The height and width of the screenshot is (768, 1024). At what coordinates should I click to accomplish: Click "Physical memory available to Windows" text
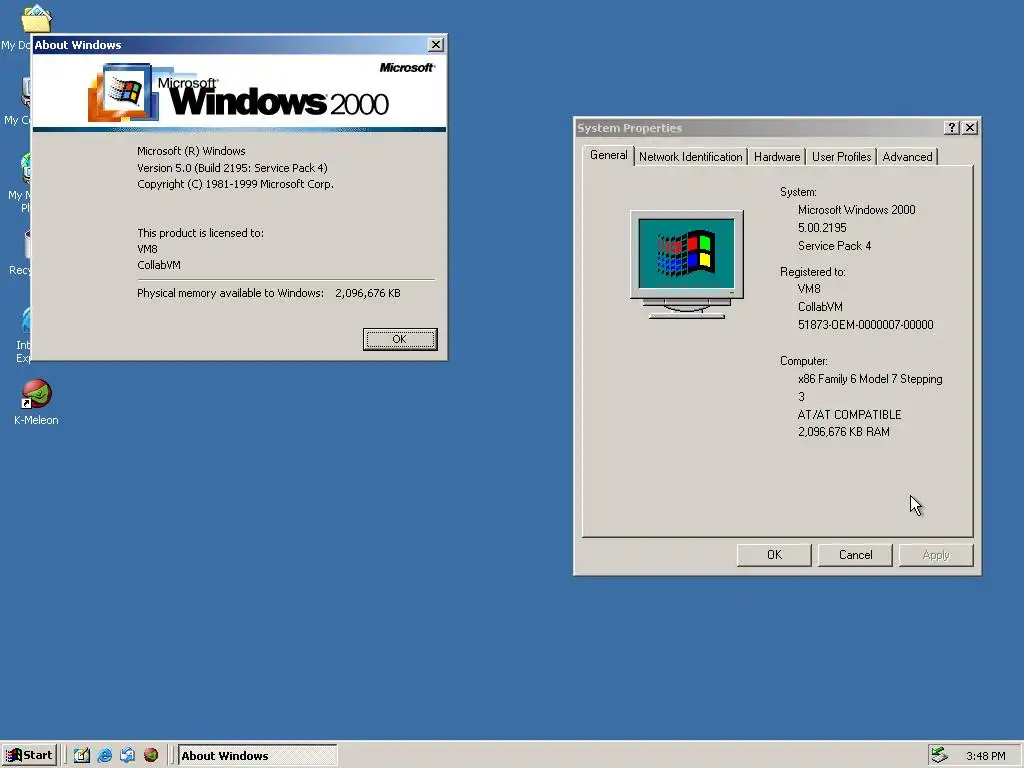coord(230,293)
